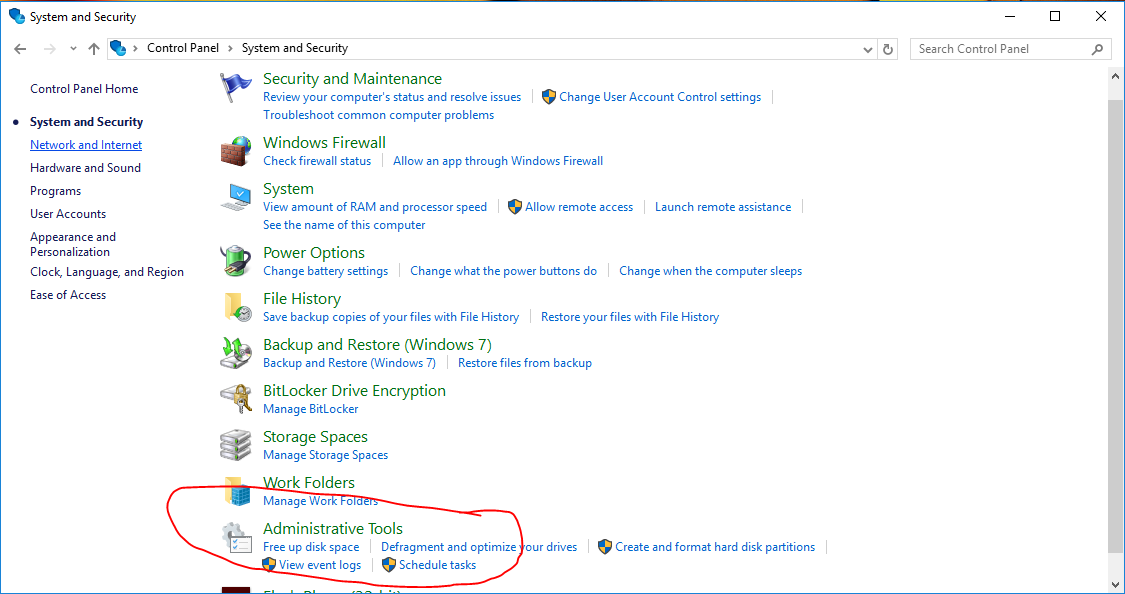The image size is (1125, 594).
Task: Click the Windows Firewall brick wall icon
Action: coord(236,151)
